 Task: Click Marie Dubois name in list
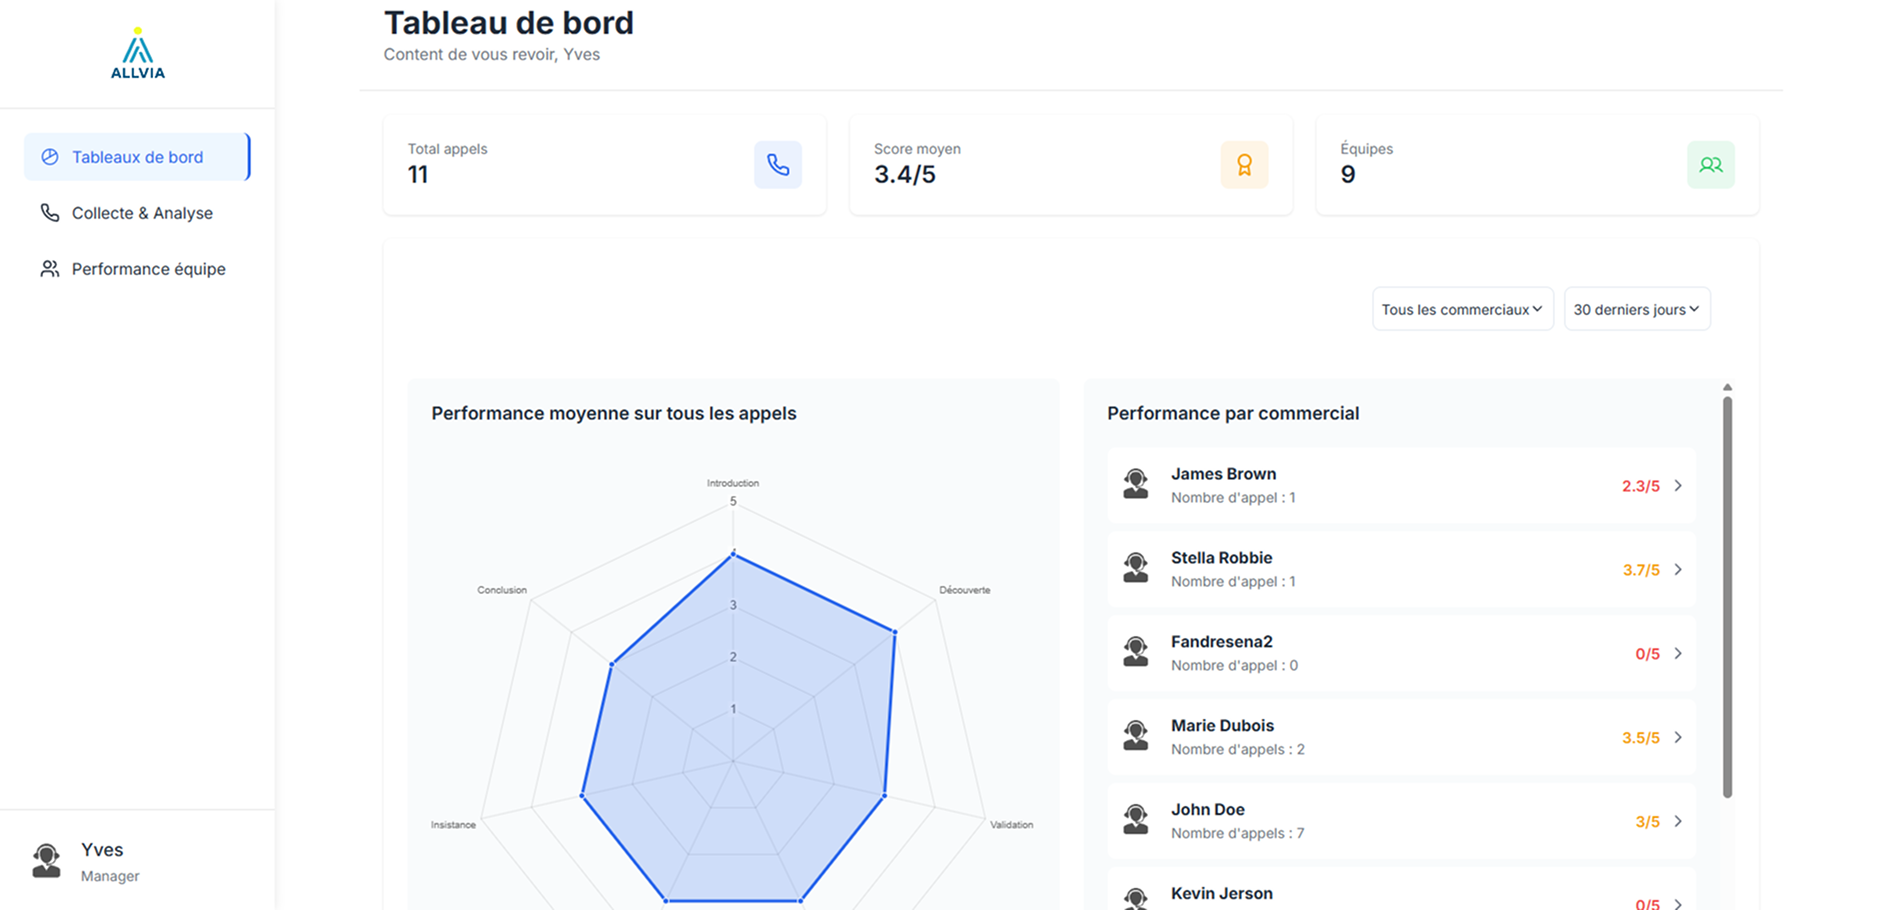(1222, 726)
